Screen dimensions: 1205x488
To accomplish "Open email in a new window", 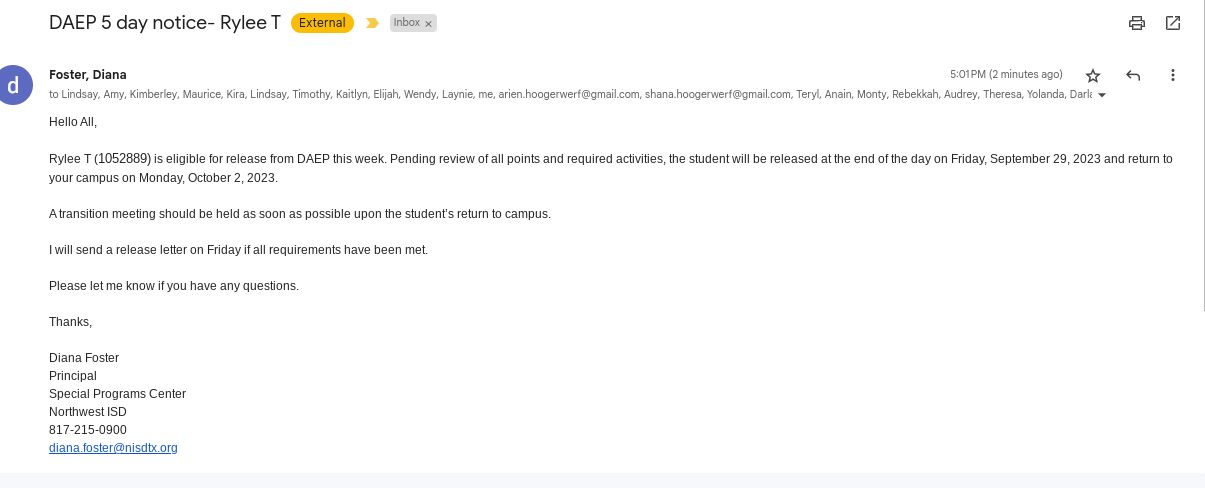I will coord(1173,23).
